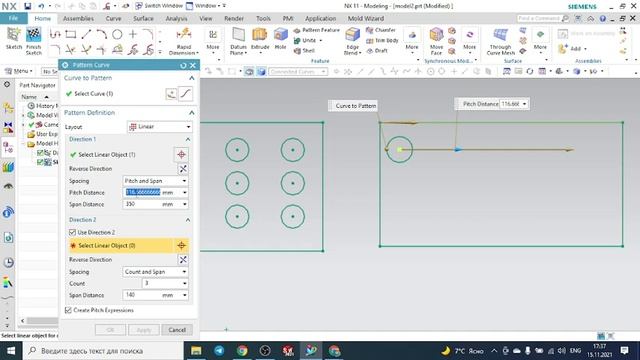Open Telegram from the taskbar
The width and height of the screenshot is (640, 360).
[x=219, y=351]
